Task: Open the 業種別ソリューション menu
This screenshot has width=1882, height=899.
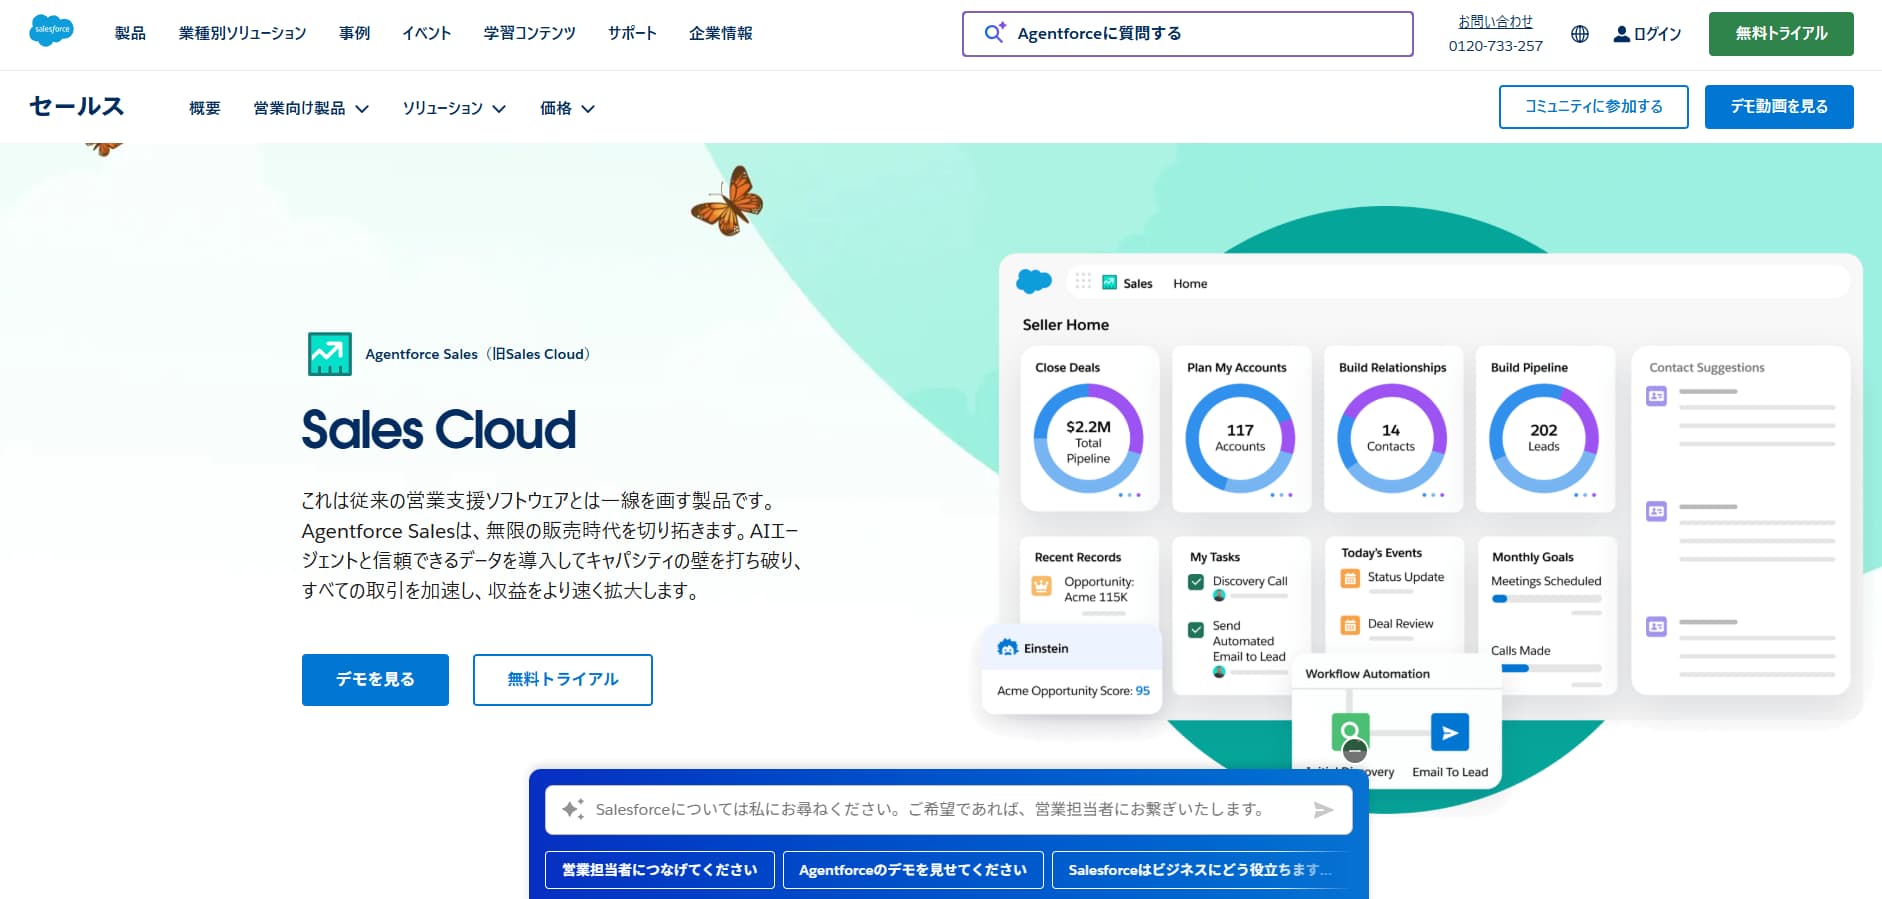Action: click(243, 33)
